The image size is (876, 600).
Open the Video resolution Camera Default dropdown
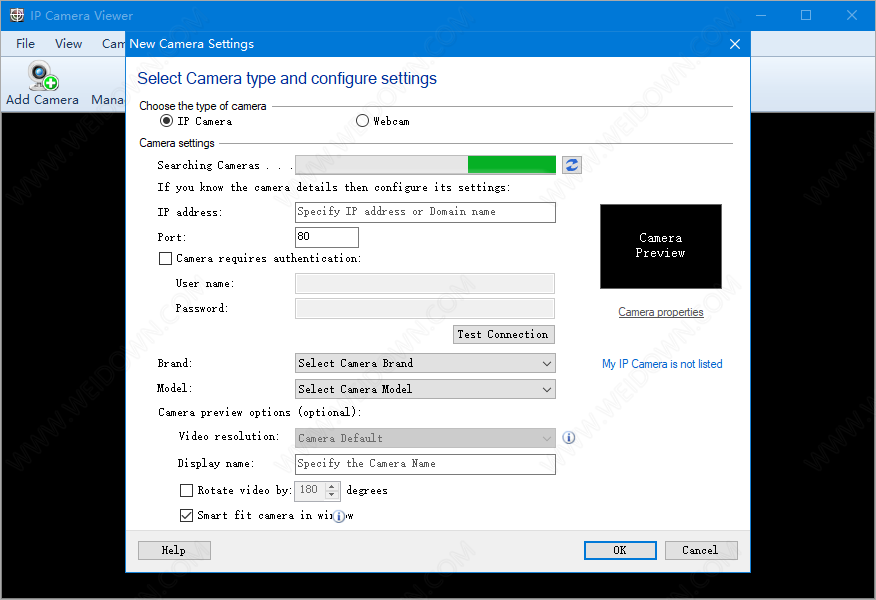[425, 438]
